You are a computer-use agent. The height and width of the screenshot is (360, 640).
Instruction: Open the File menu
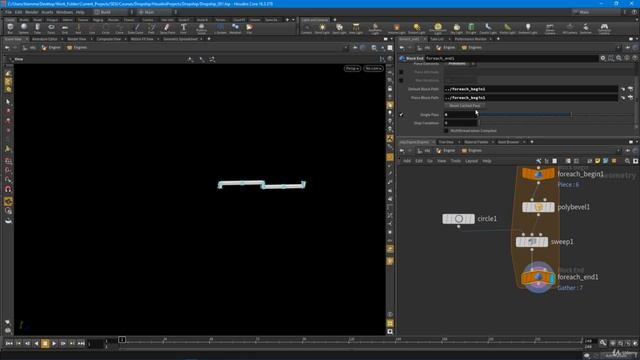click(x=9, y=12)
